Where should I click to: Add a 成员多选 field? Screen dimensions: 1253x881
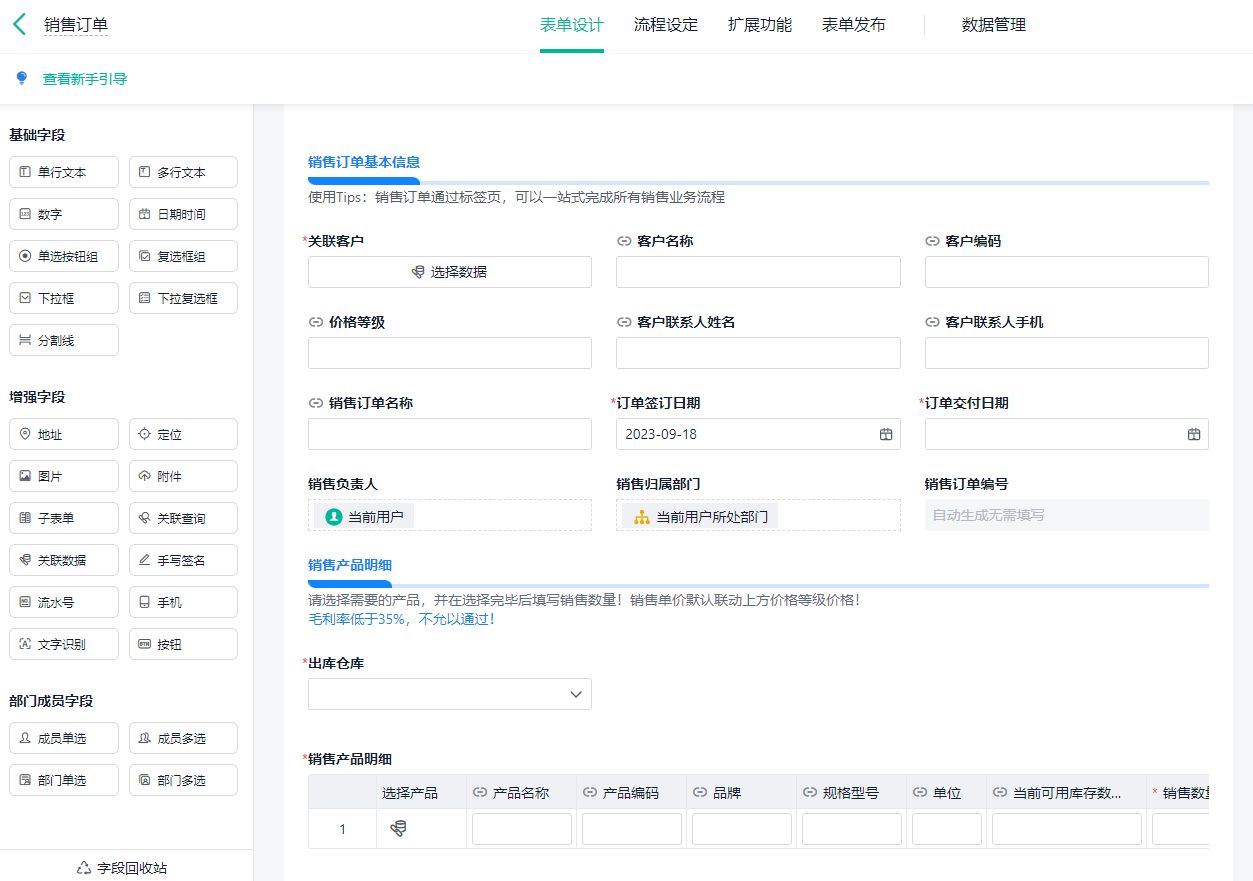[183, 738]
